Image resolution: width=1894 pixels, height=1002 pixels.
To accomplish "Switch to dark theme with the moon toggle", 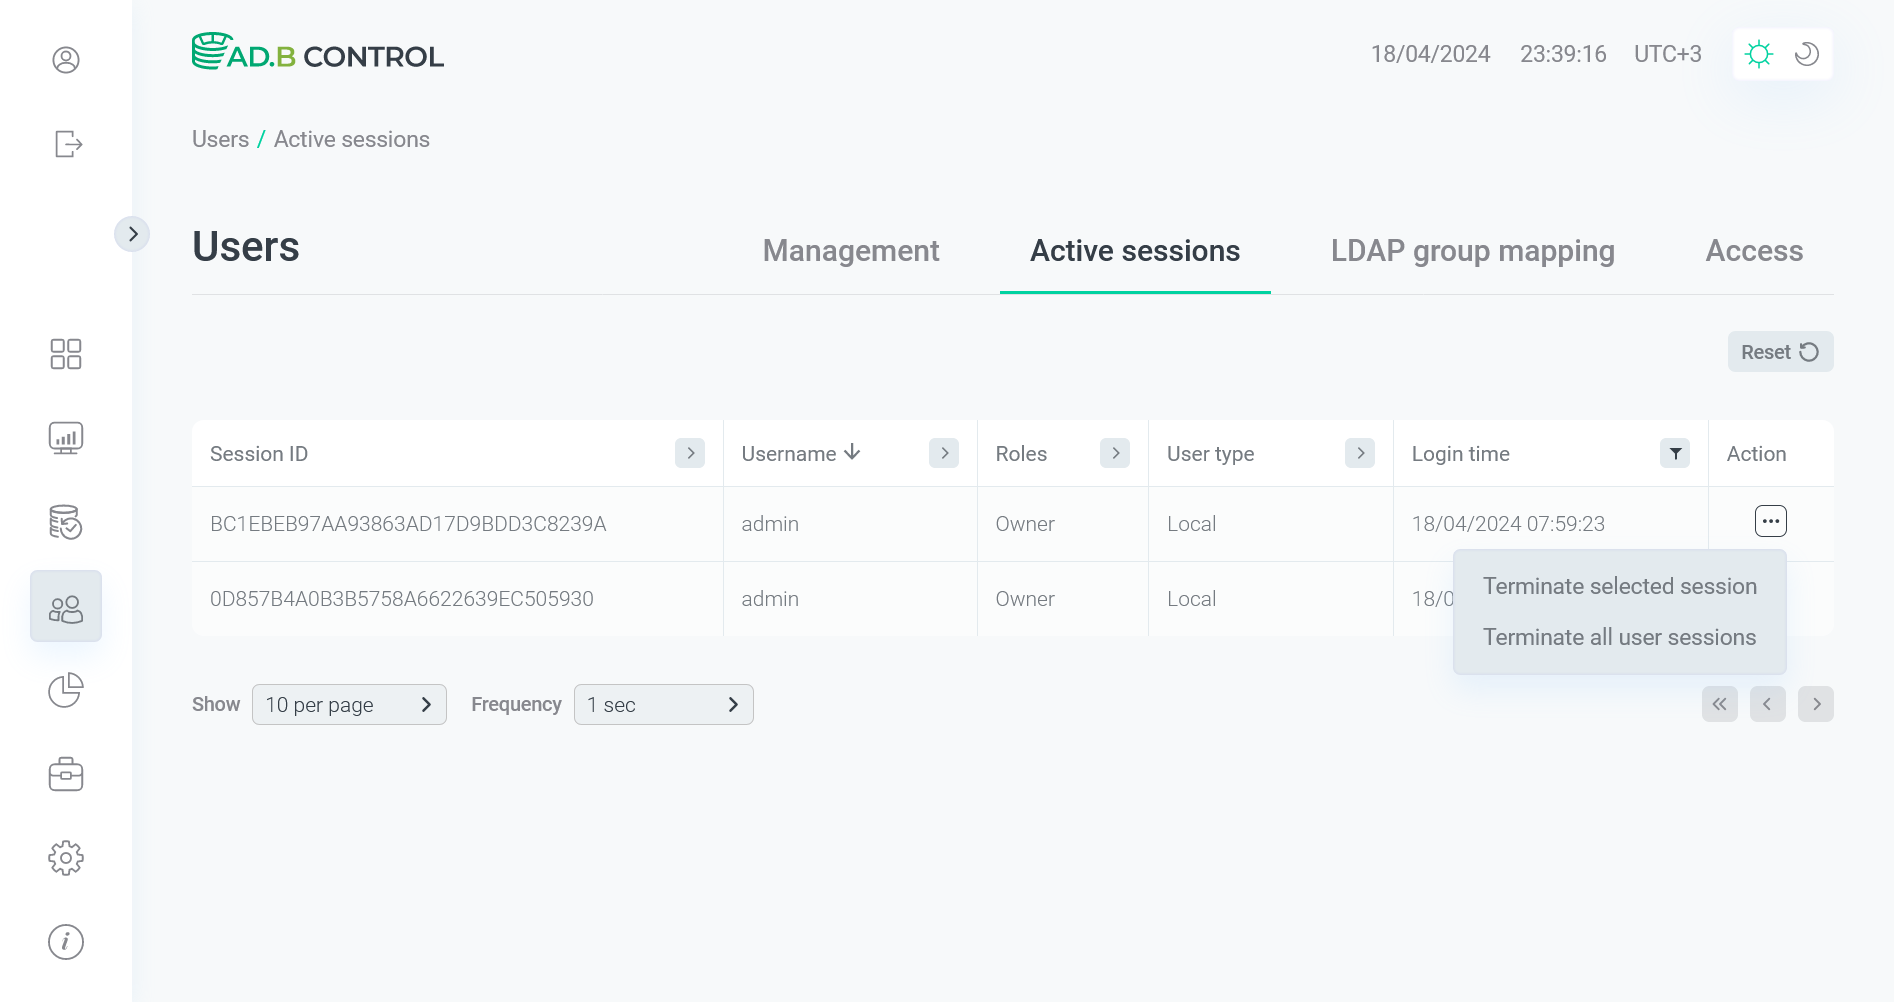I will tap(1805, 54).
